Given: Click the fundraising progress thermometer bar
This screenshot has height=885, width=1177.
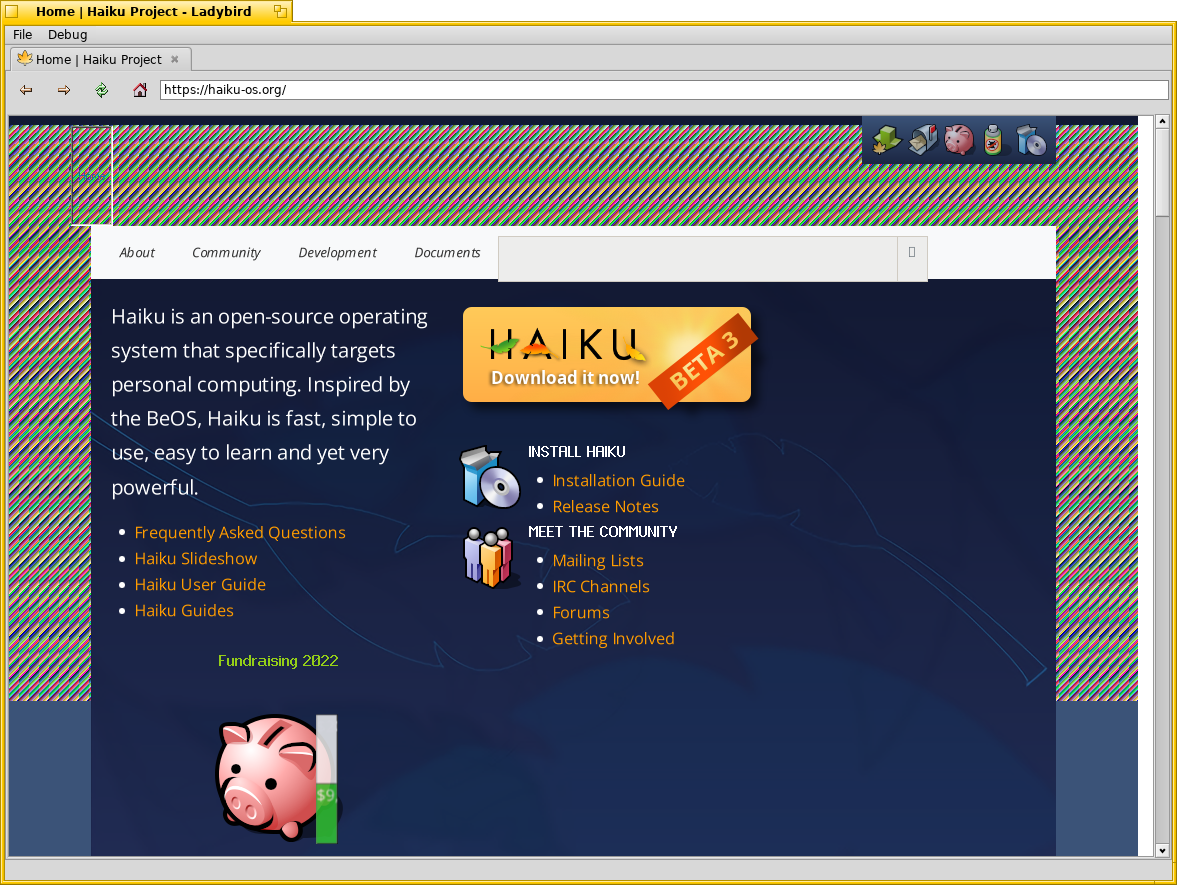Looking at the screenshot, I should [326, 780].
